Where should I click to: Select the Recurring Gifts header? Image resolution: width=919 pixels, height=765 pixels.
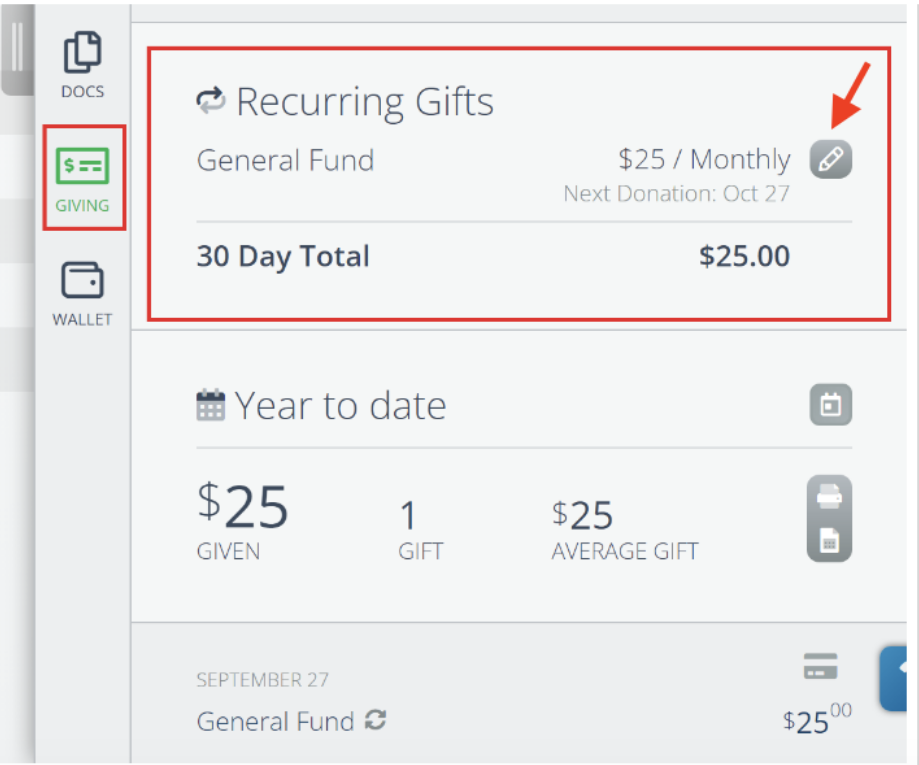point(365,100)
